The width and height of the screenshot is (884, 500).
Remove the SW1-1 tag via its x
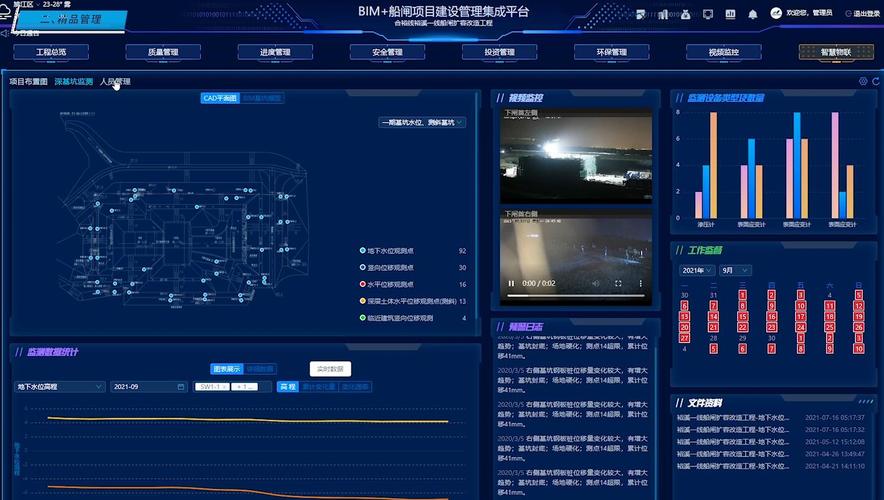(x=224, y=387)
